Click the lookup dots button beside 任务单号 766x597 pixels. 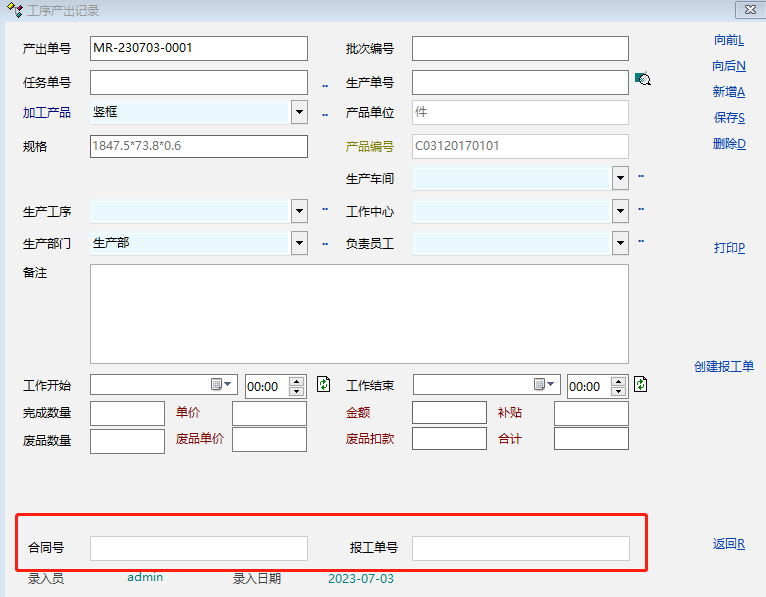pos(325,87)
